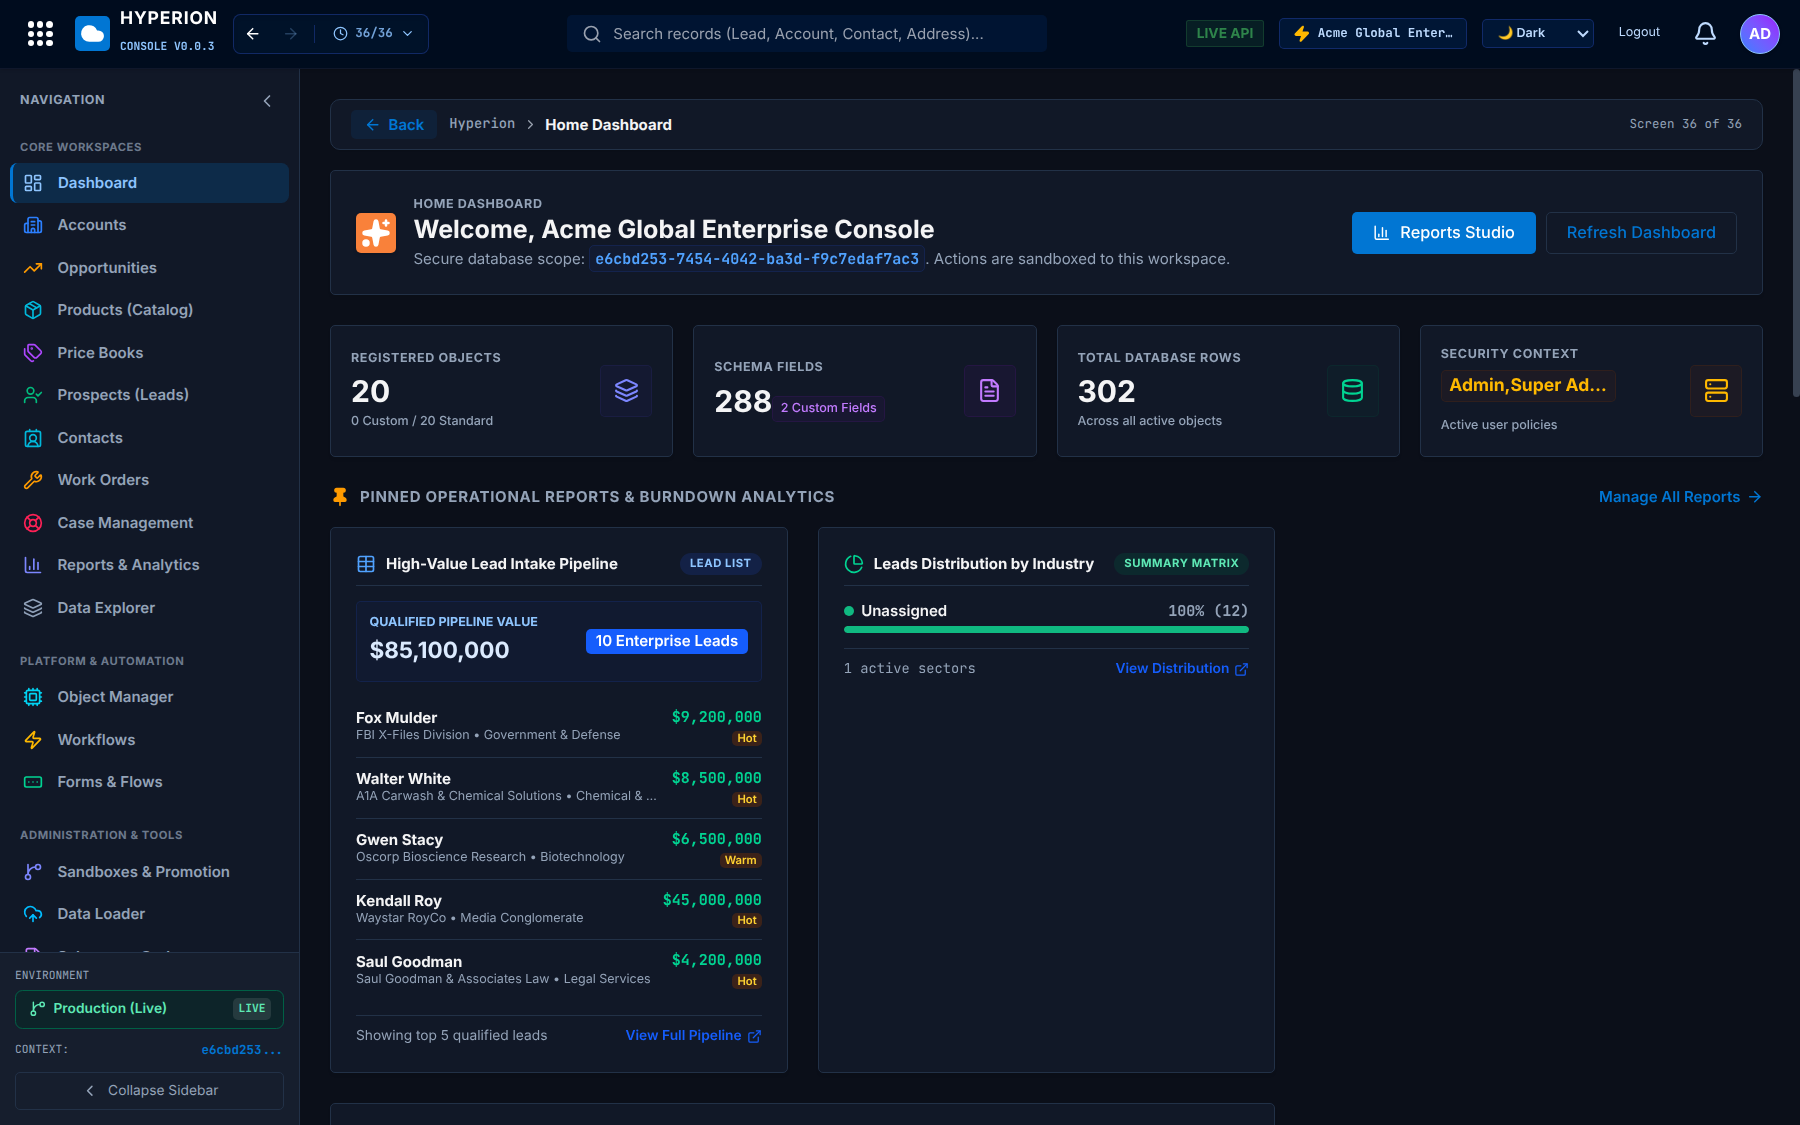
Task: Open the notifications bell
Action: click(x=1705, y=34)
